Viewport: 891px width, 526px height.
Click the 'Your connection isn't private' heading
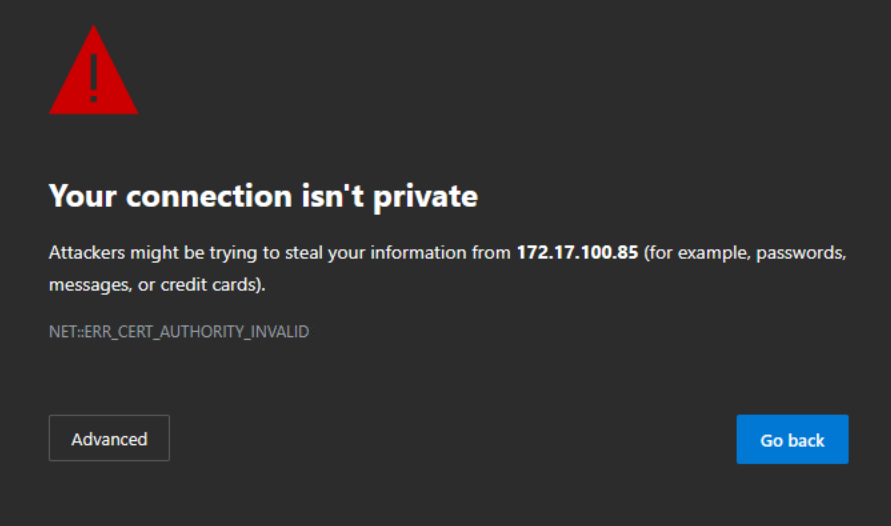pyautogui.click(x=263, y=196)
